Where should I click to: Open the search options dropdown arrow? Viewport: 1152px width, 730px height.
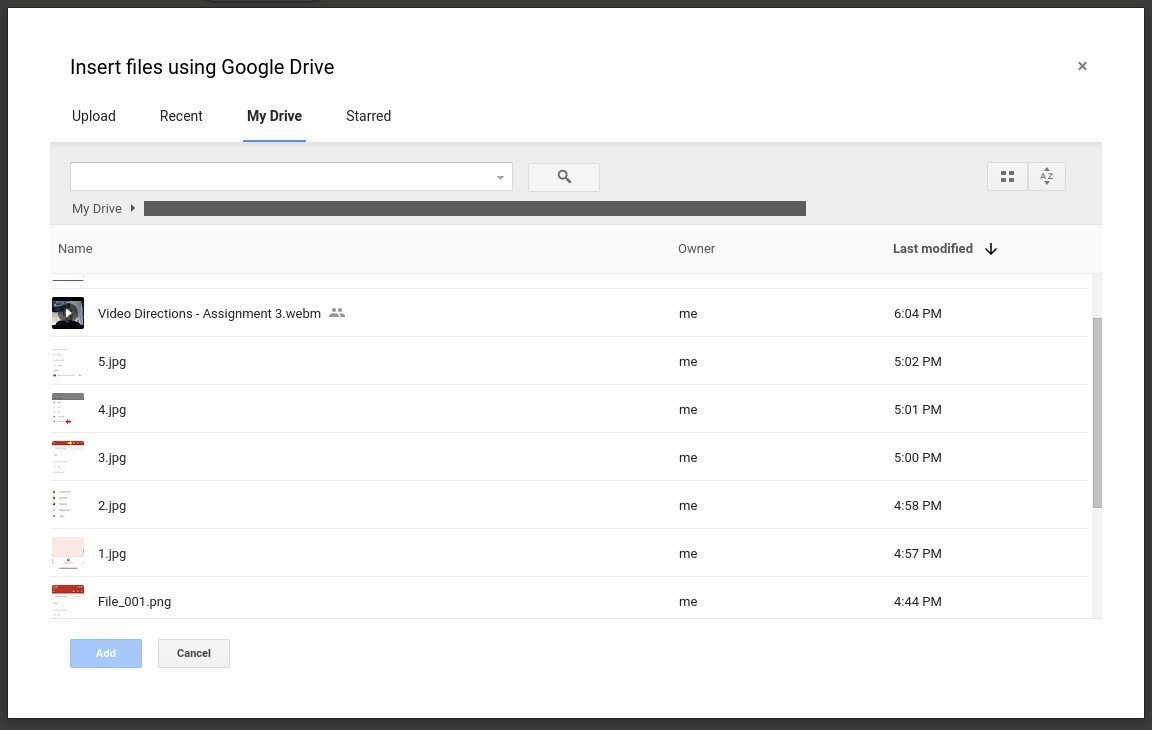pyautogui.click(x=500, y=176)
